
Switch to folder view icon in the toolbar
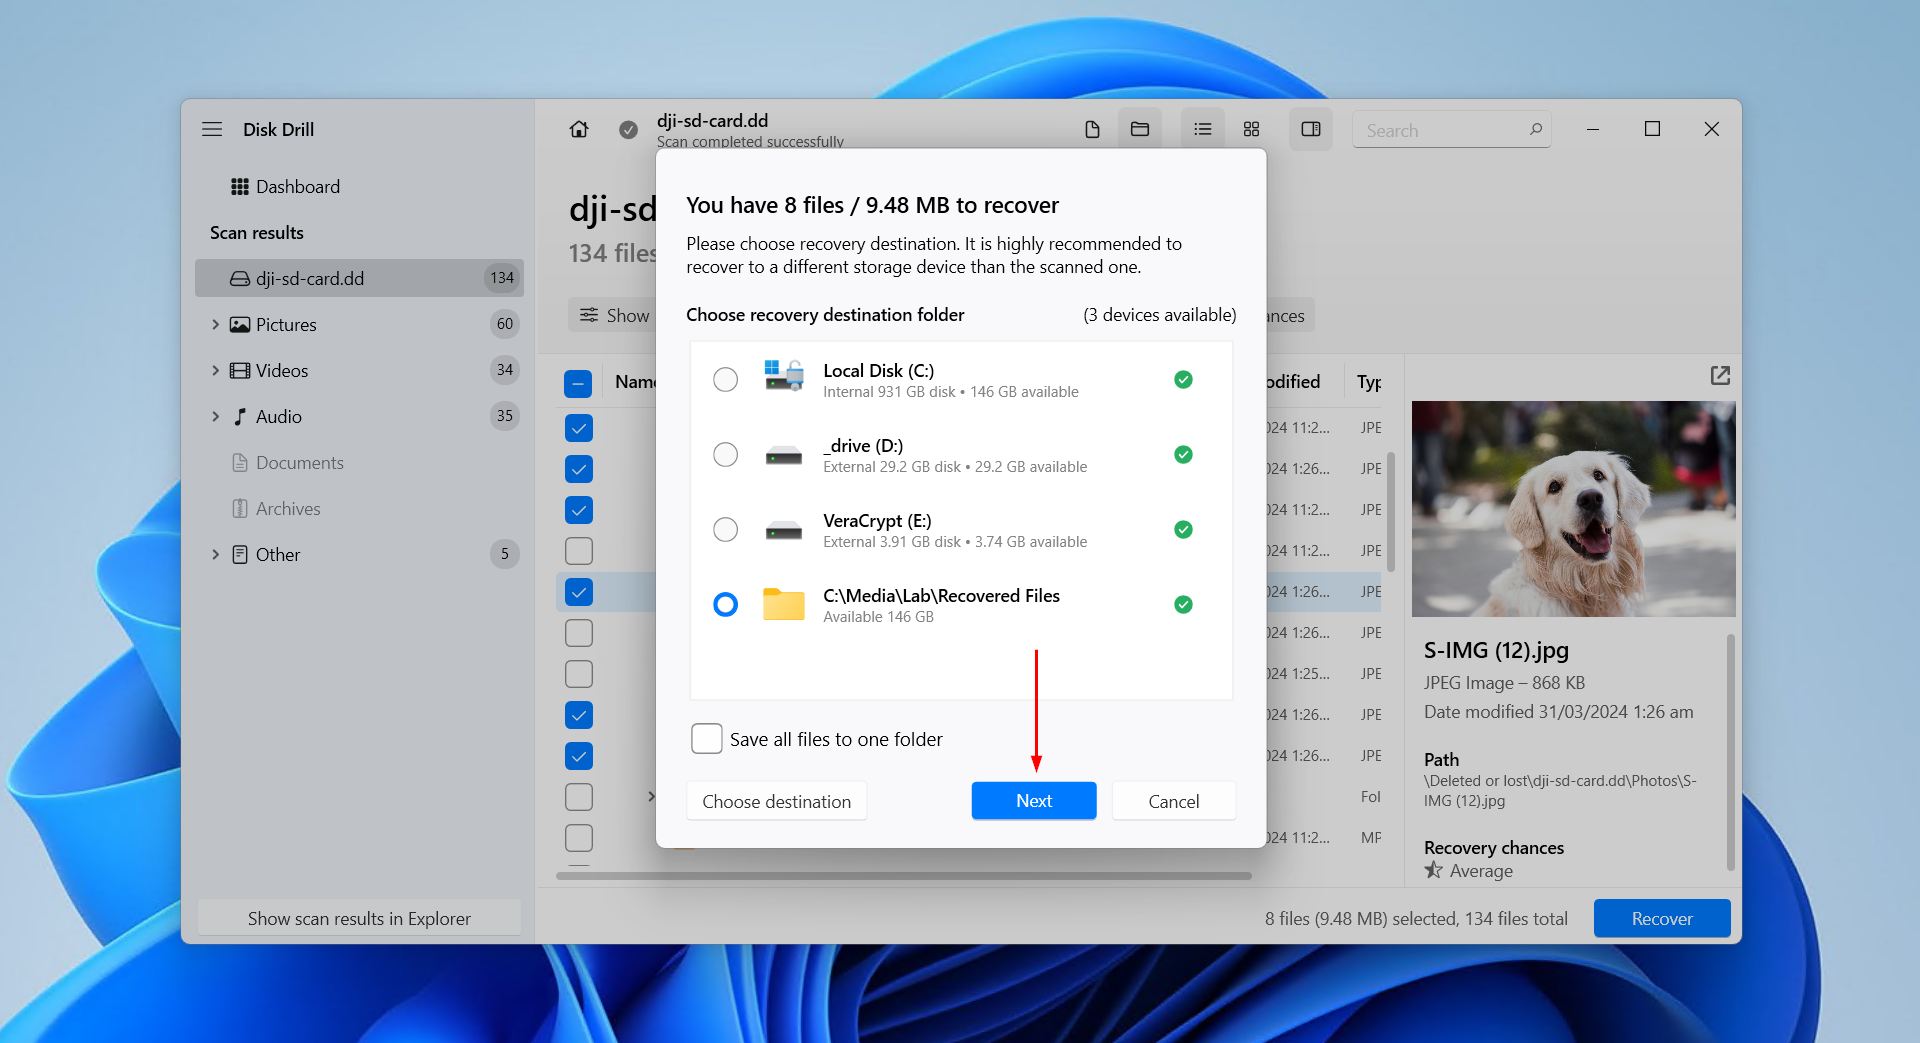[1140, 129]
